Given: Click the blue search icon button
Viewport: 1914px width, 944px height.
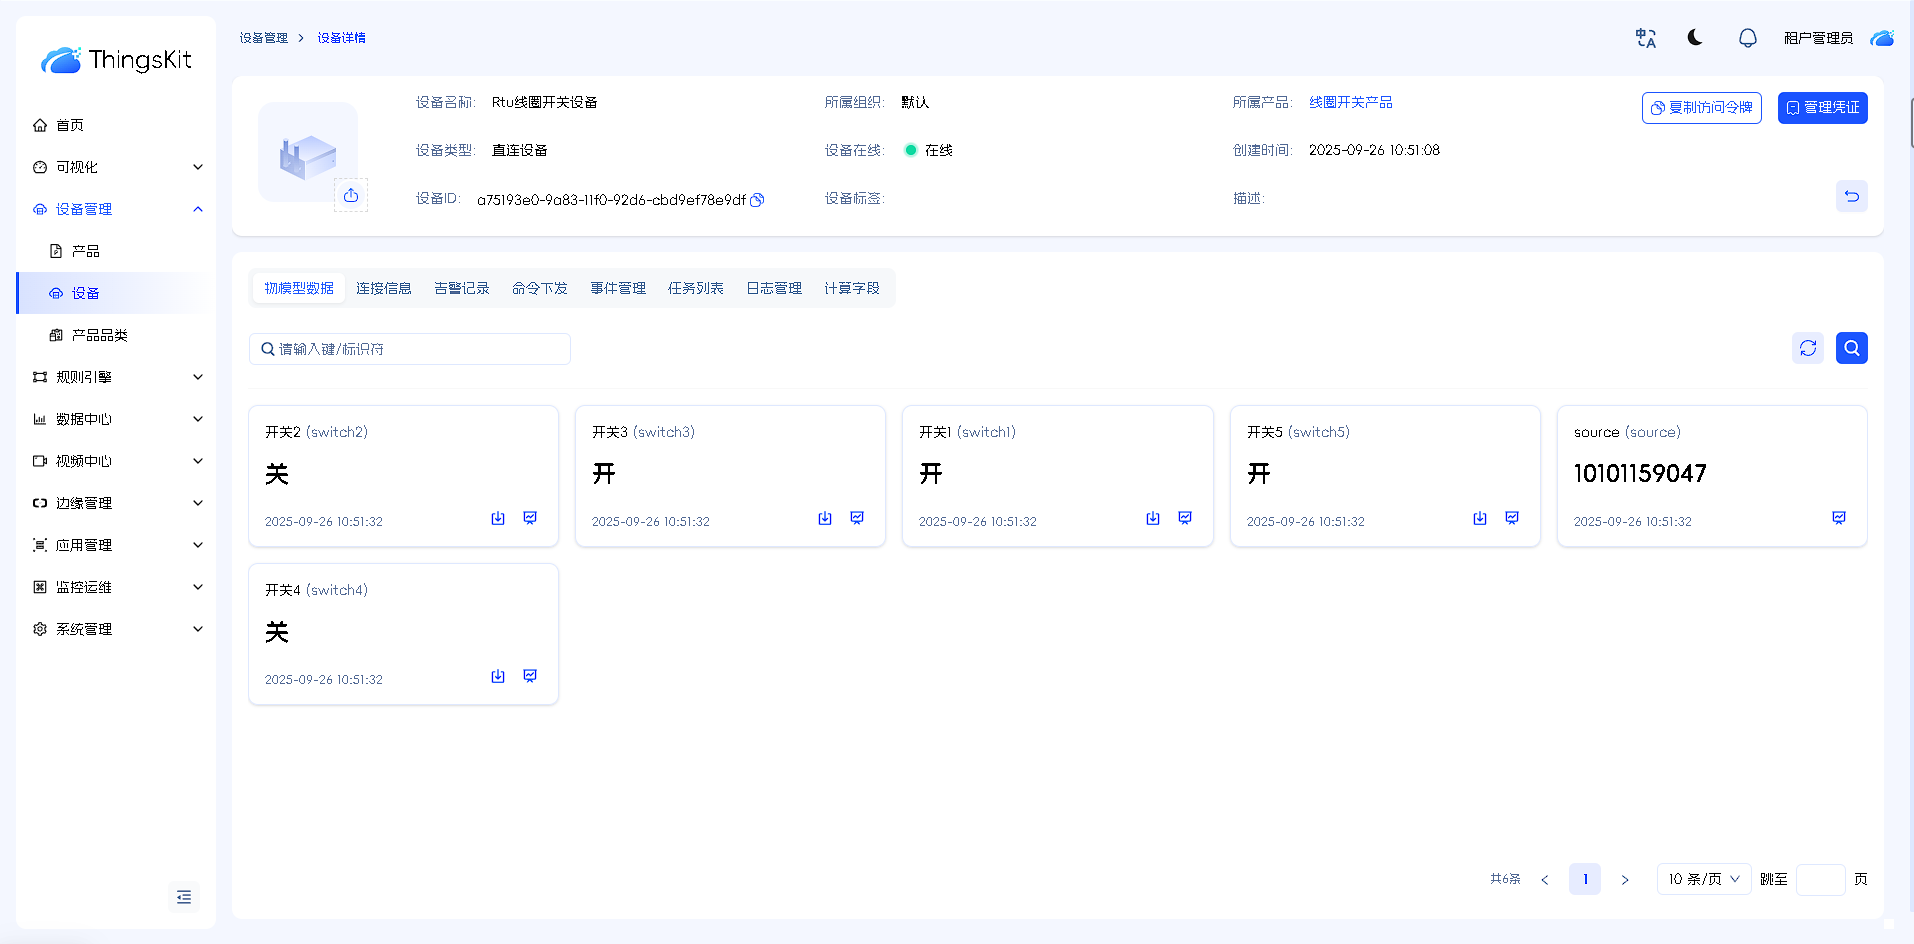Looking at the screenshot, I should (1851, 348).
